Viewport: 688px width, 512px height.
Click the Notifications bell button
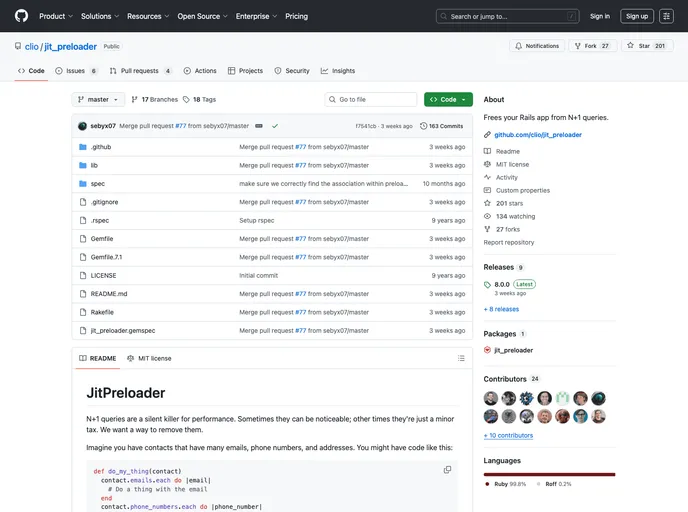coord(537,46)
